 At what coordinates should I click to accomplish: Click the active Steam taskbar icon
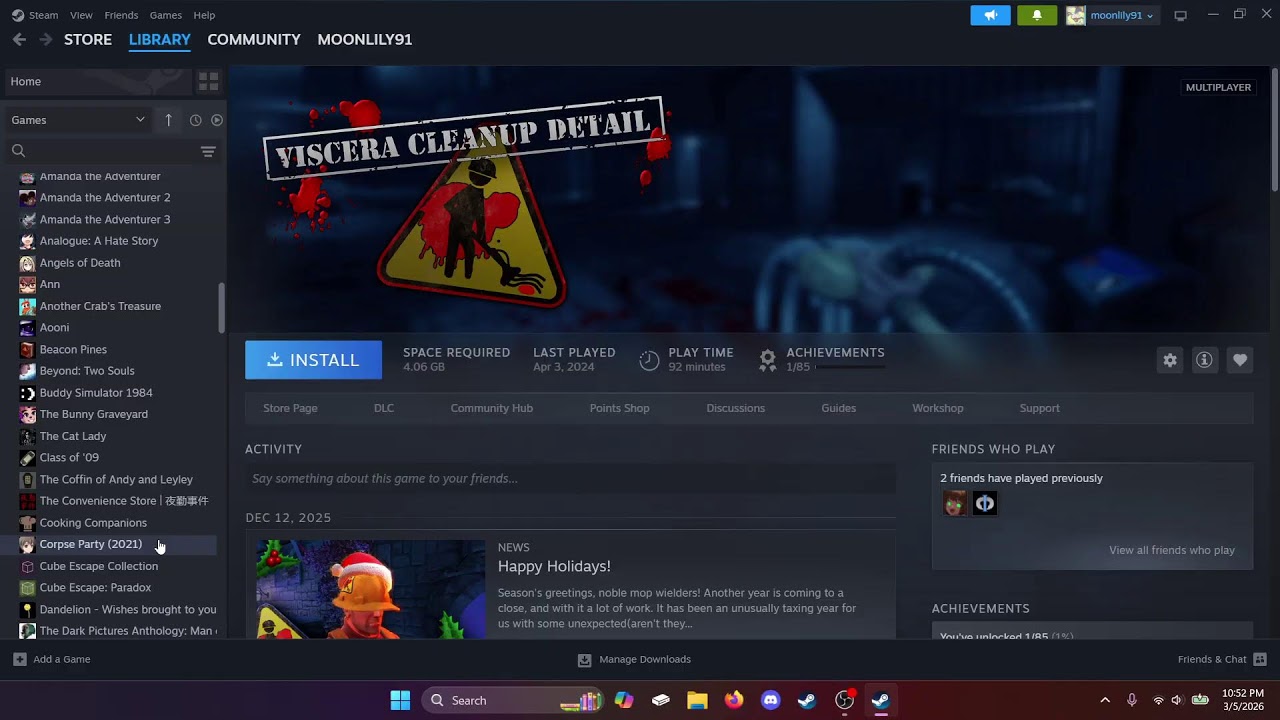click(880, 700)
